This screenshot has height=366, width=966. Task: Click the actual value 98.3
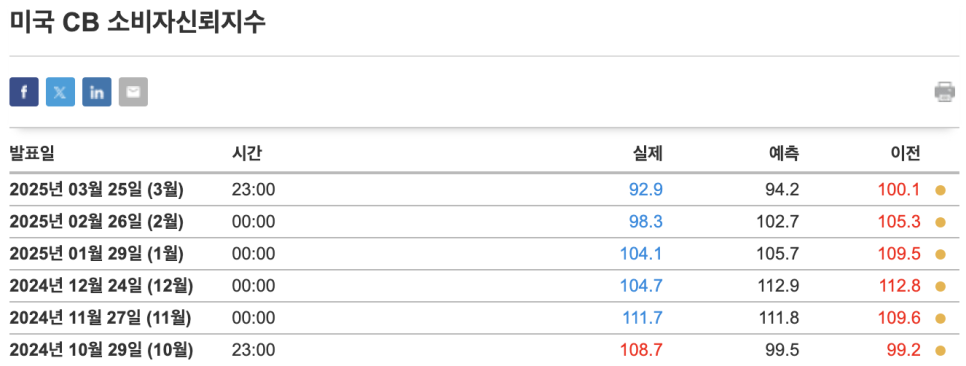646,222
